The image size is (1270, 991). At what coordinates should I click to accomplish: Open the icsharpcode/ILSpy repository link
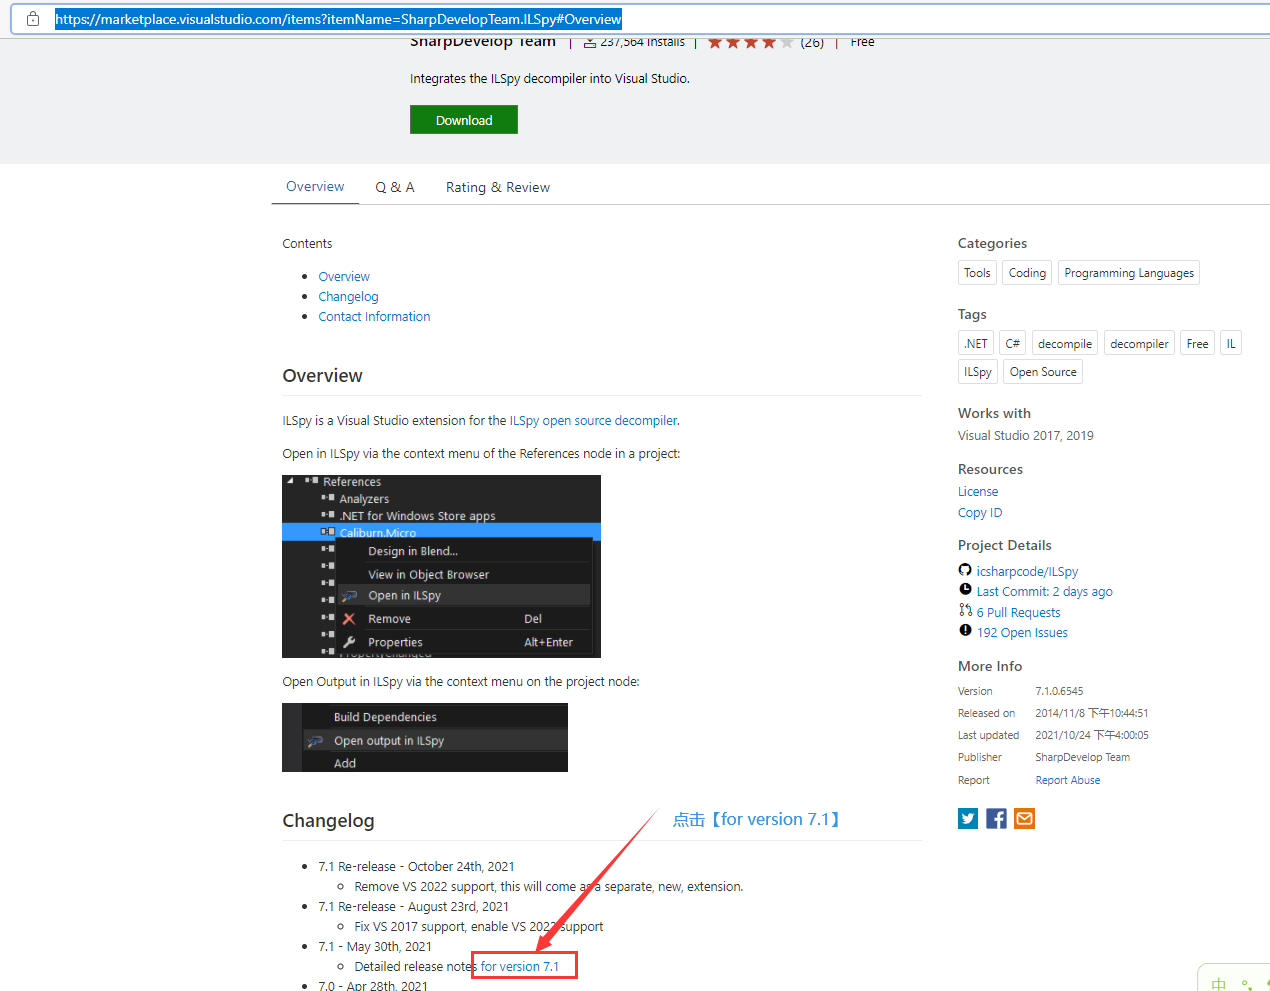click(x=1027, y=572)
